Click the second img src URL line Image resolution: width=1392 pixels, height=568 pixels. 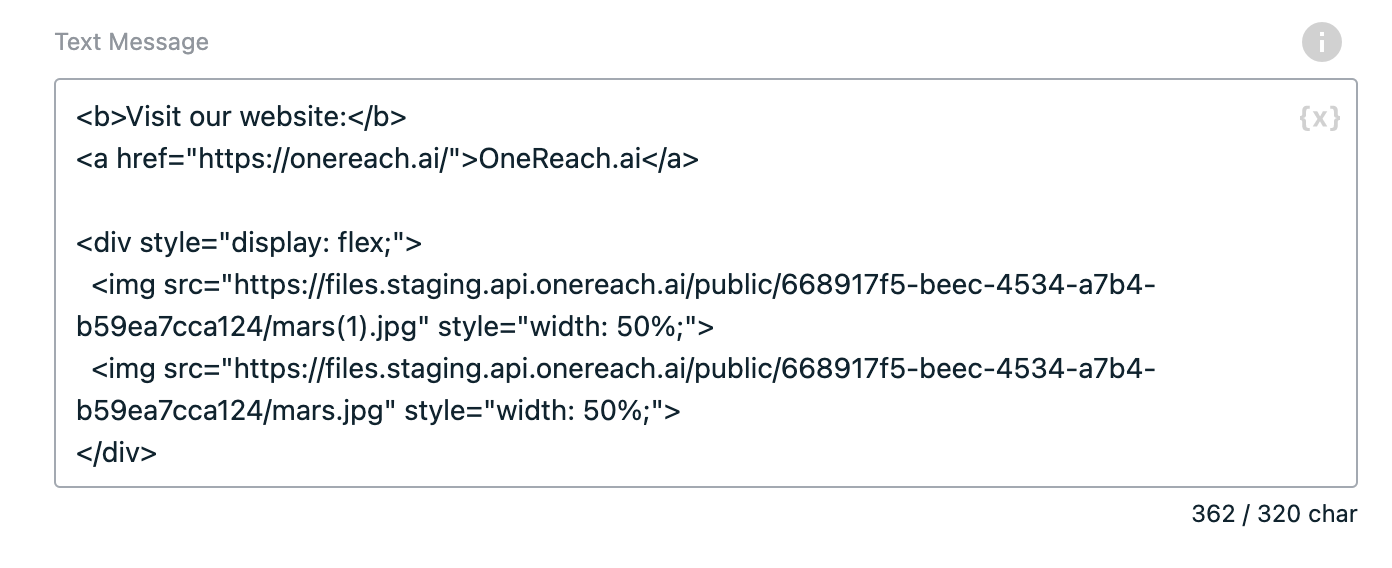point(624,369)
